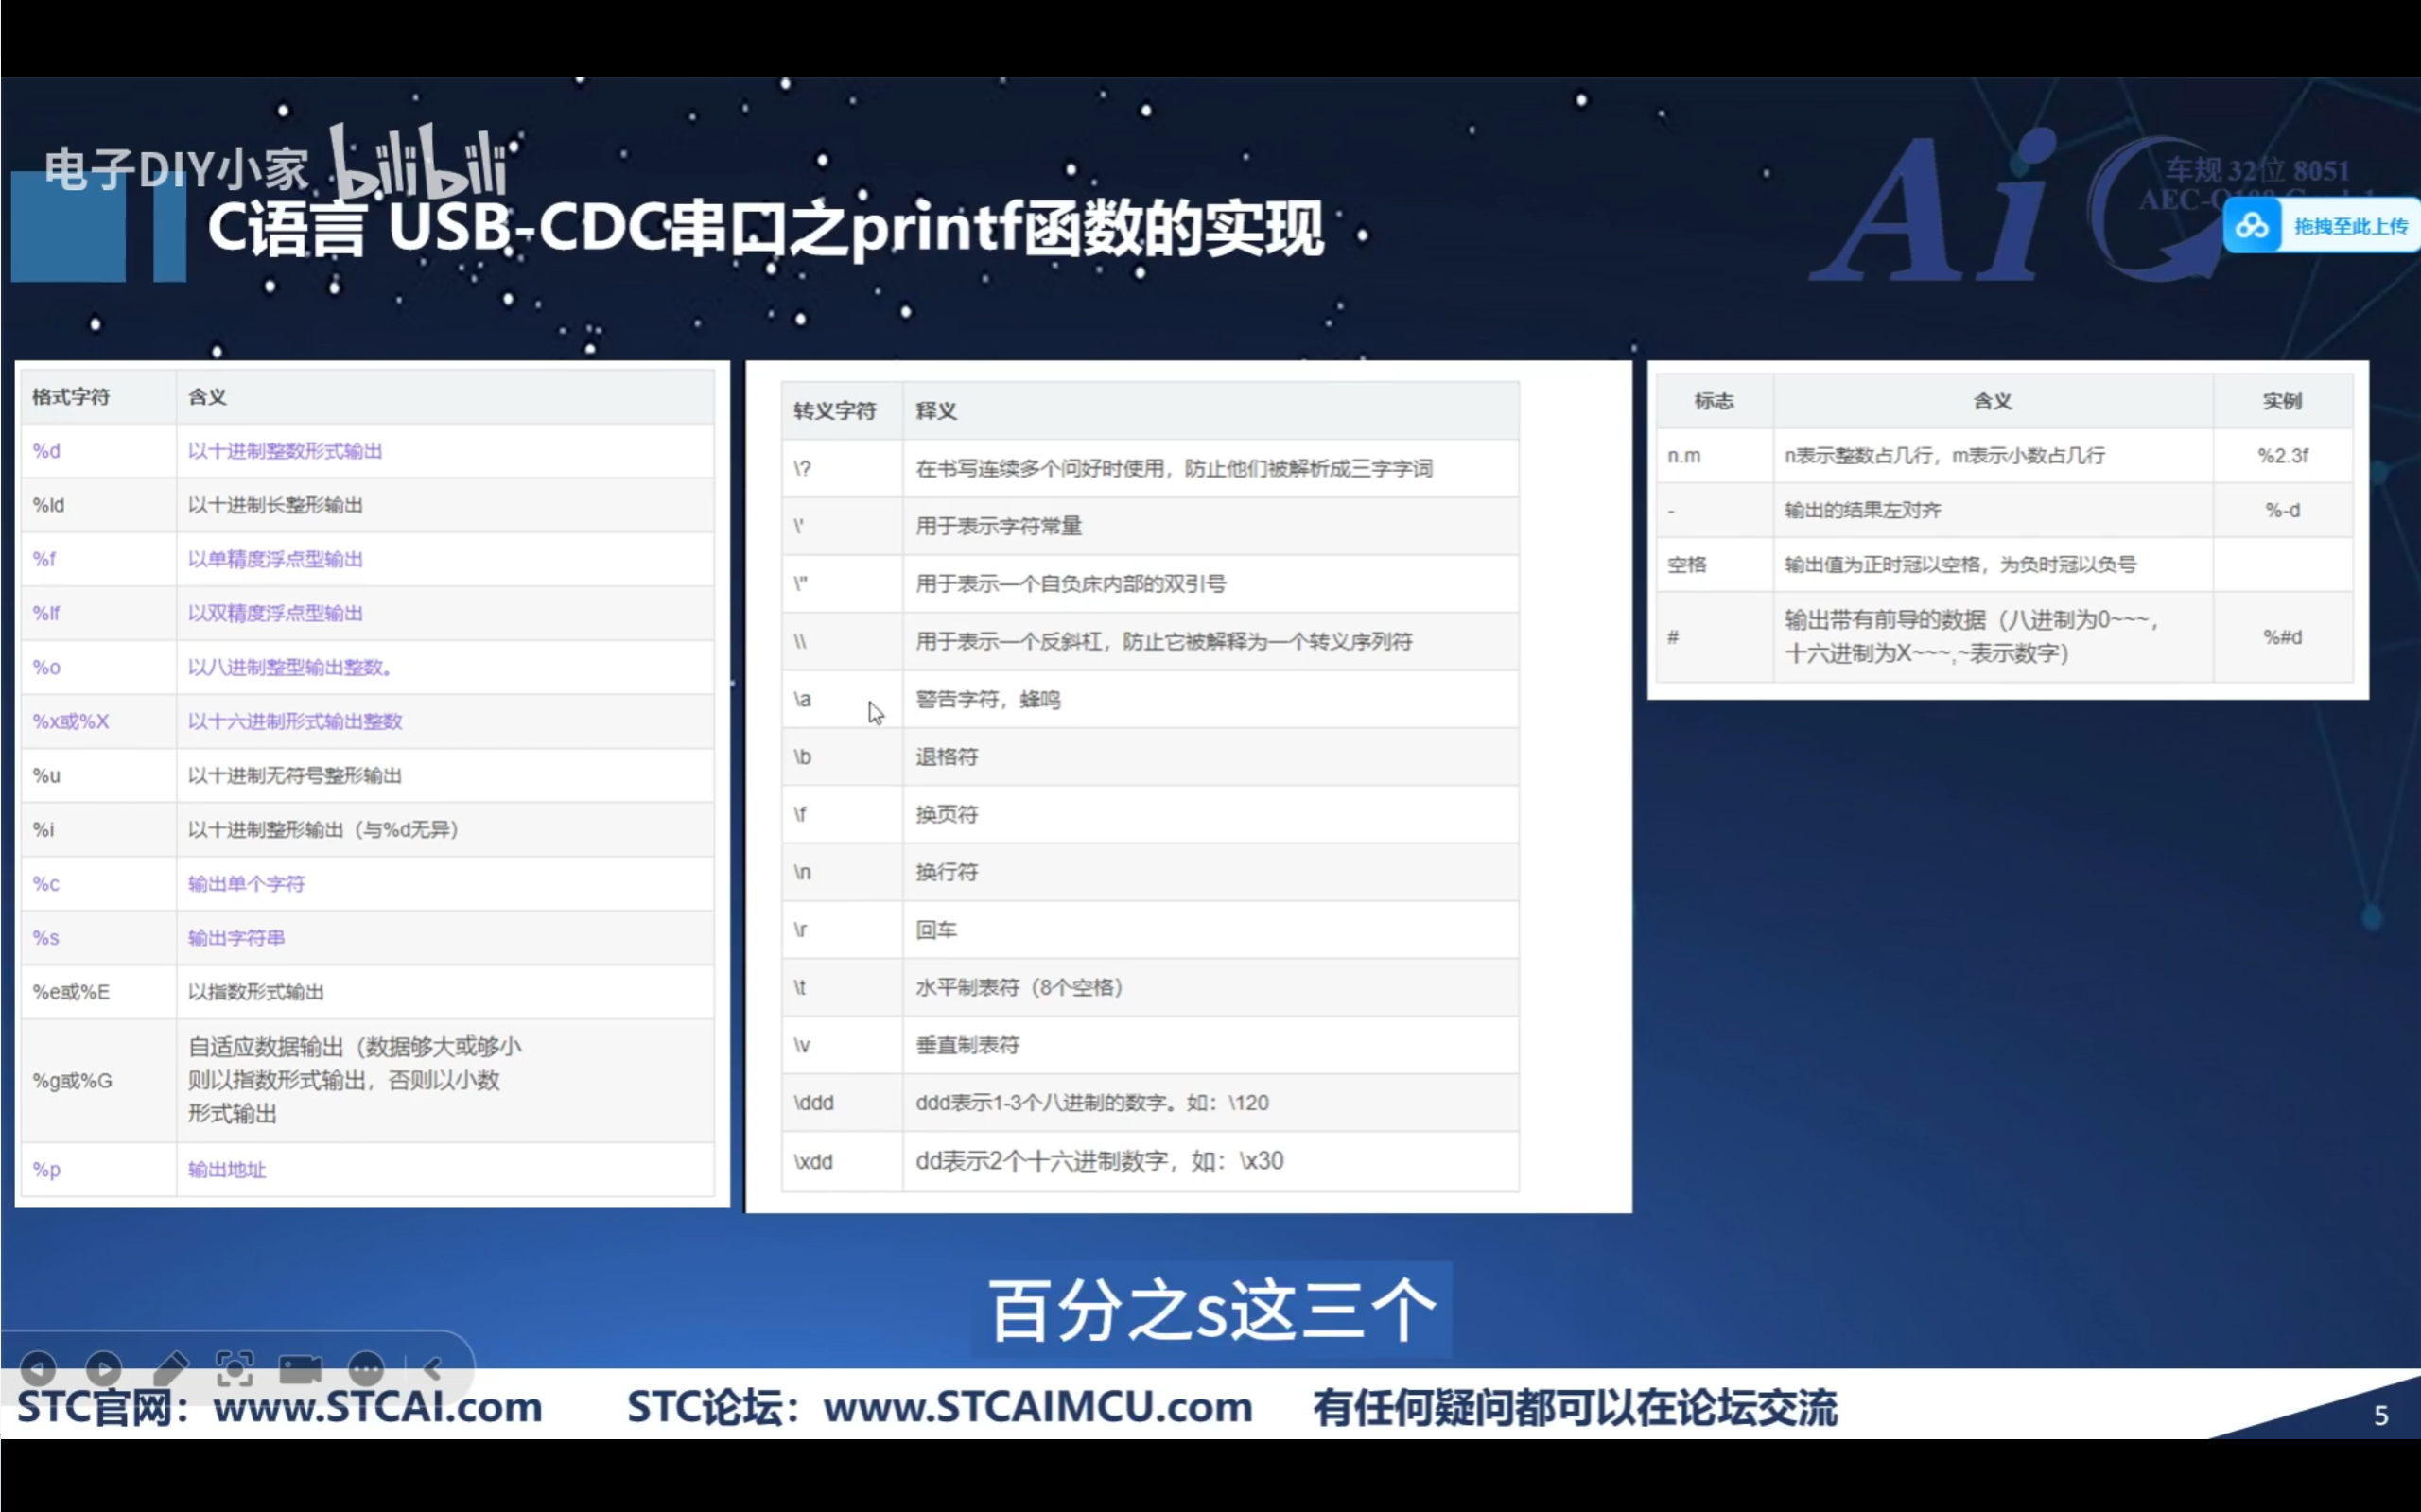Click the \\ backslash escape cell

pos(842,641)
